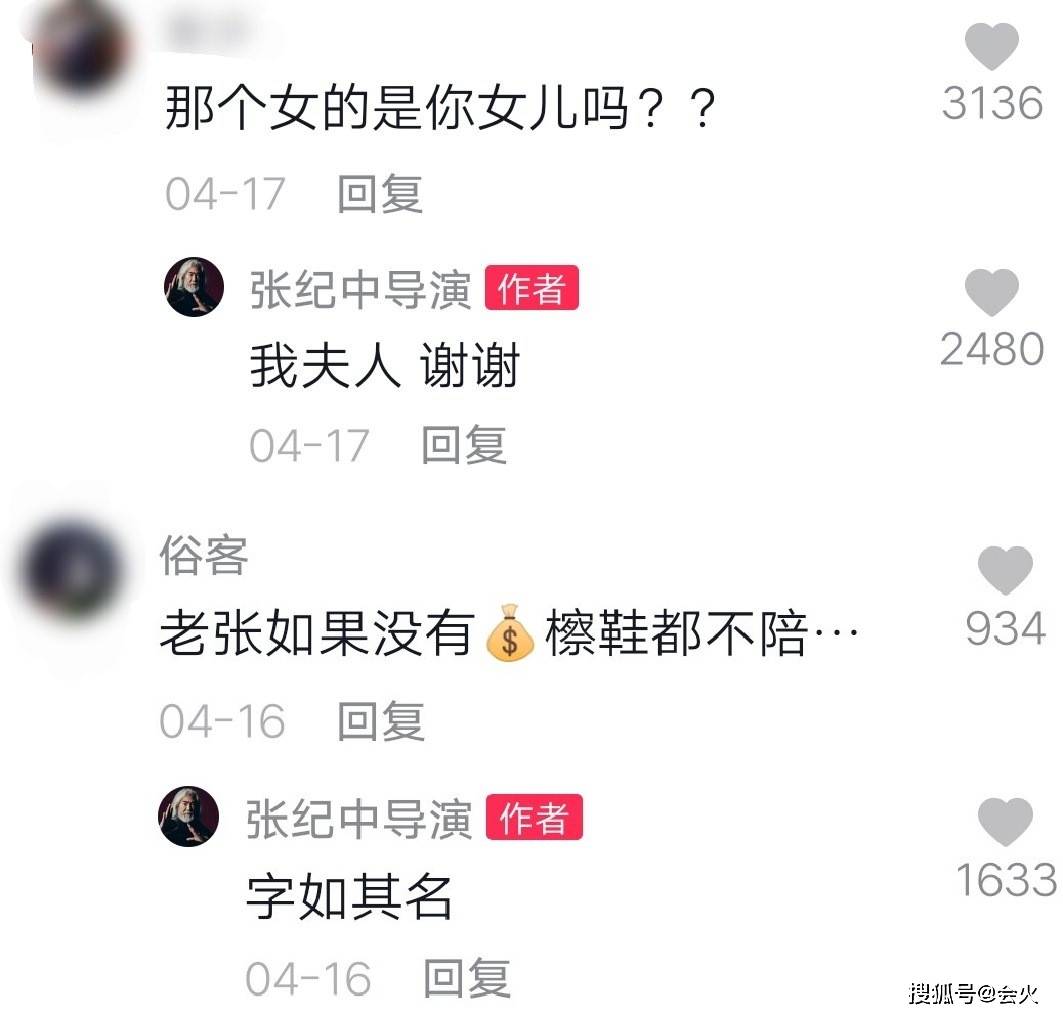Screen dimensions: 1063x1017
Task: Click the first red 作者 badge
Action: tap(532, 287)
